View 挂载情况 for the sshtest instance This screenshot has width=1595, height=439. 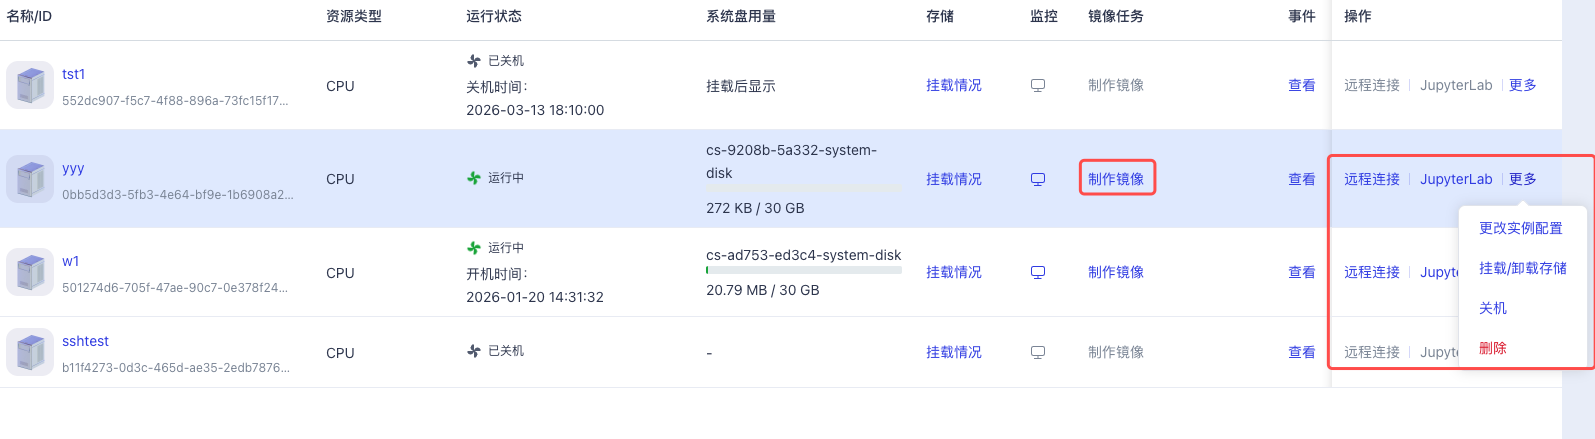point(953,352)
